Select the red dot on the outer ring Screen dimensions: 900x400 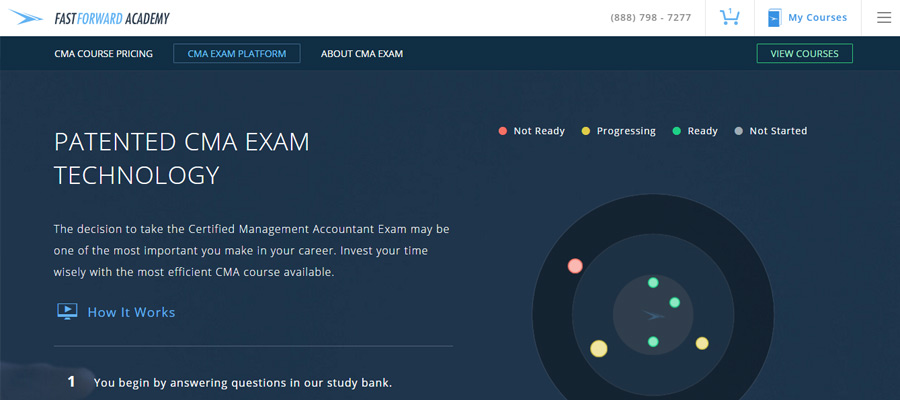click(575, 266)
